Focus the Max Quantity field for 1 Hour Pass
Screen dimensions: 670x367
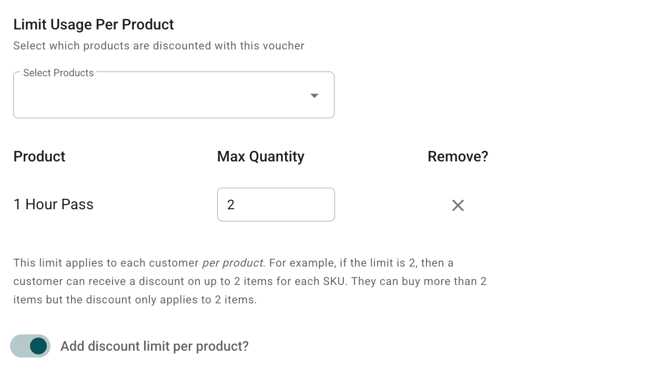click(276, 205)
